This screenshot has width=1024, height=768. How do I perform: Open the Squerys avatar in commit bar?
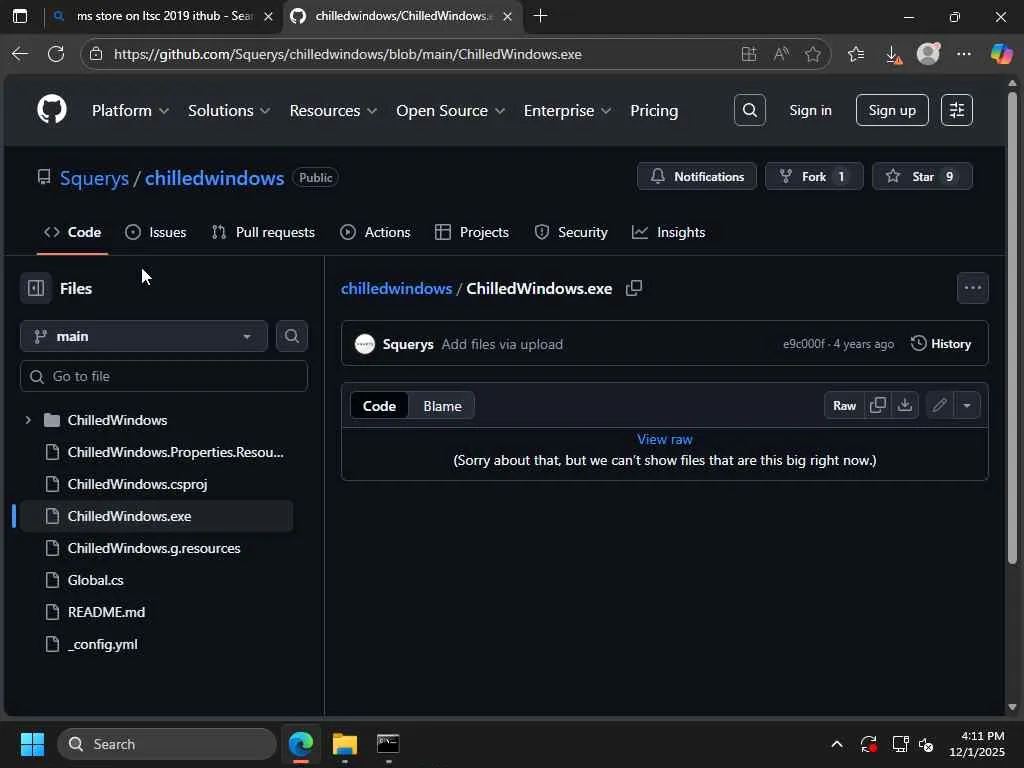(364, 344)
